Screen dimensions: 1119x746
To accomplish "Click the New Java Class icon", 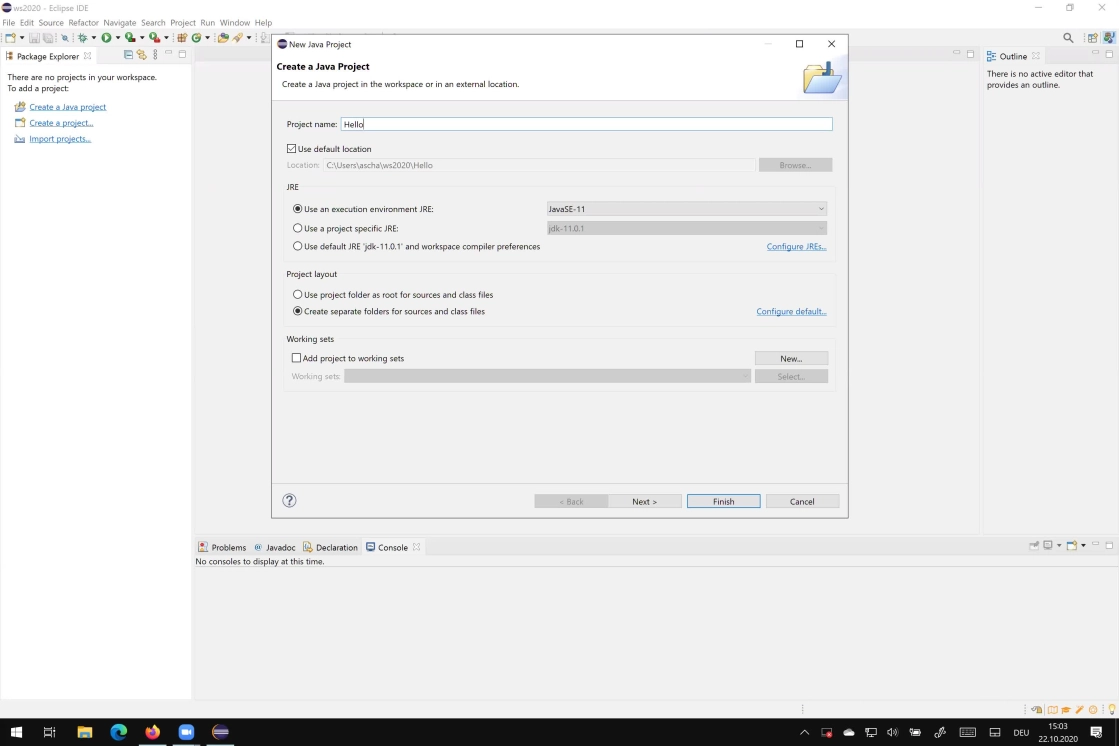I will [x=196, y=38].
